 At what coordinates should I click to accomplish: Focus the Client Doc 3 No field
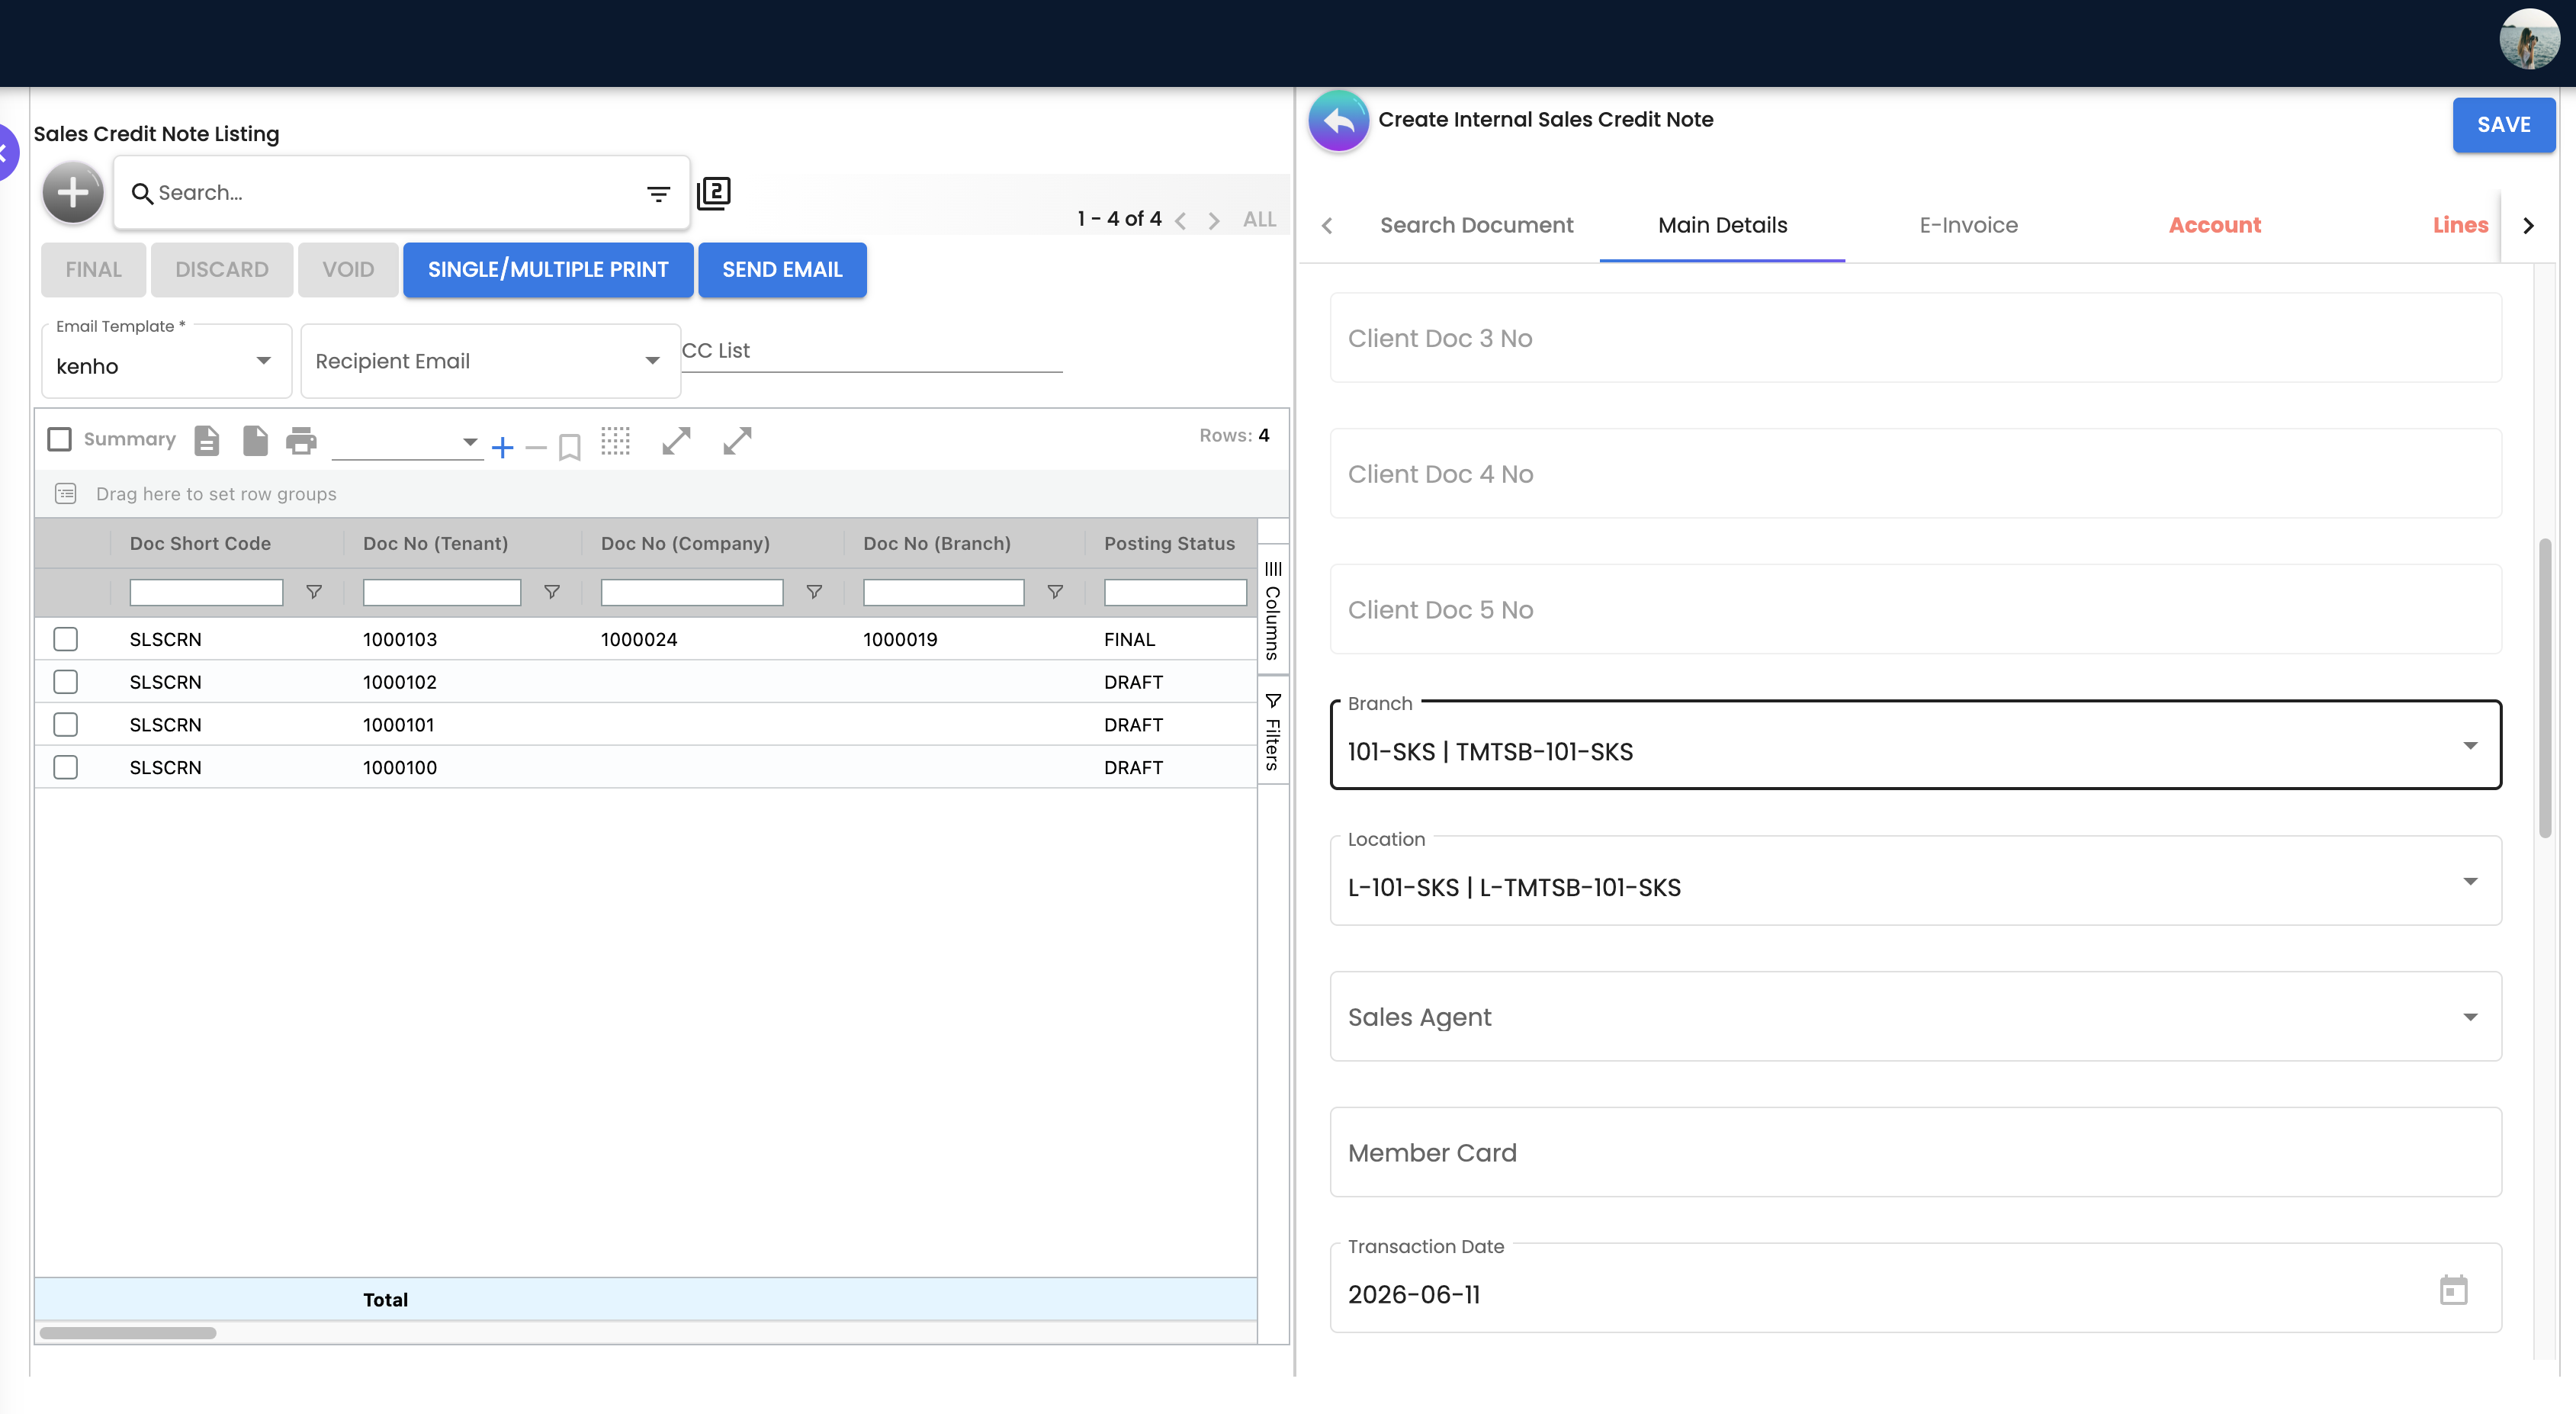[1916, 338]
